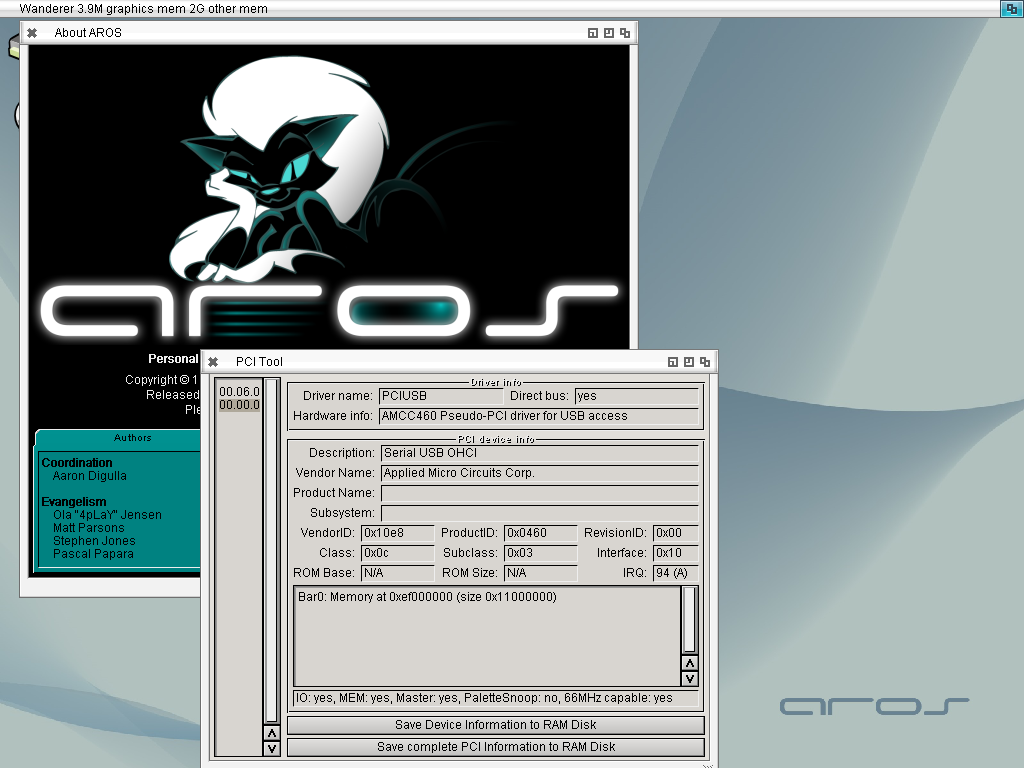
Task: Click the Description field Serial USB OHCI
Action: [x=540, y=453]
